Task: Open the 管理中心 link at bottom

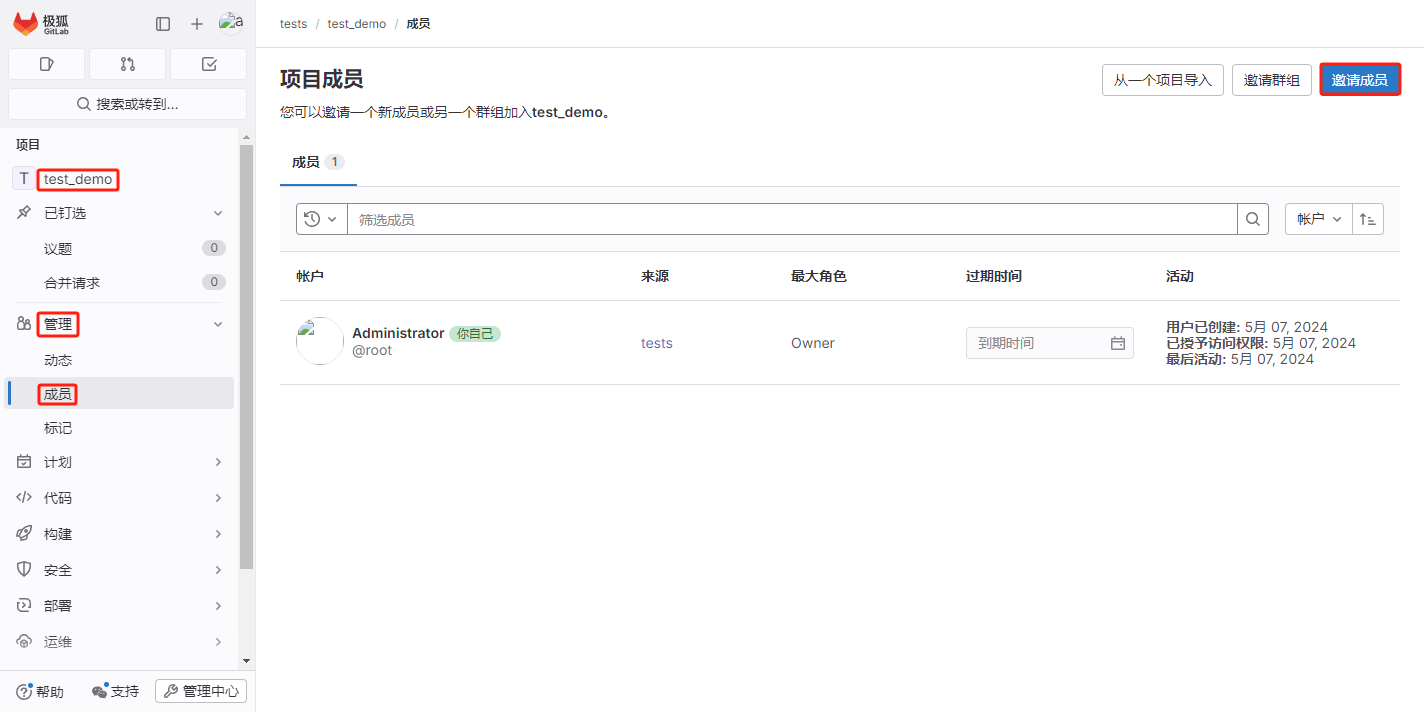Action: 200,690
